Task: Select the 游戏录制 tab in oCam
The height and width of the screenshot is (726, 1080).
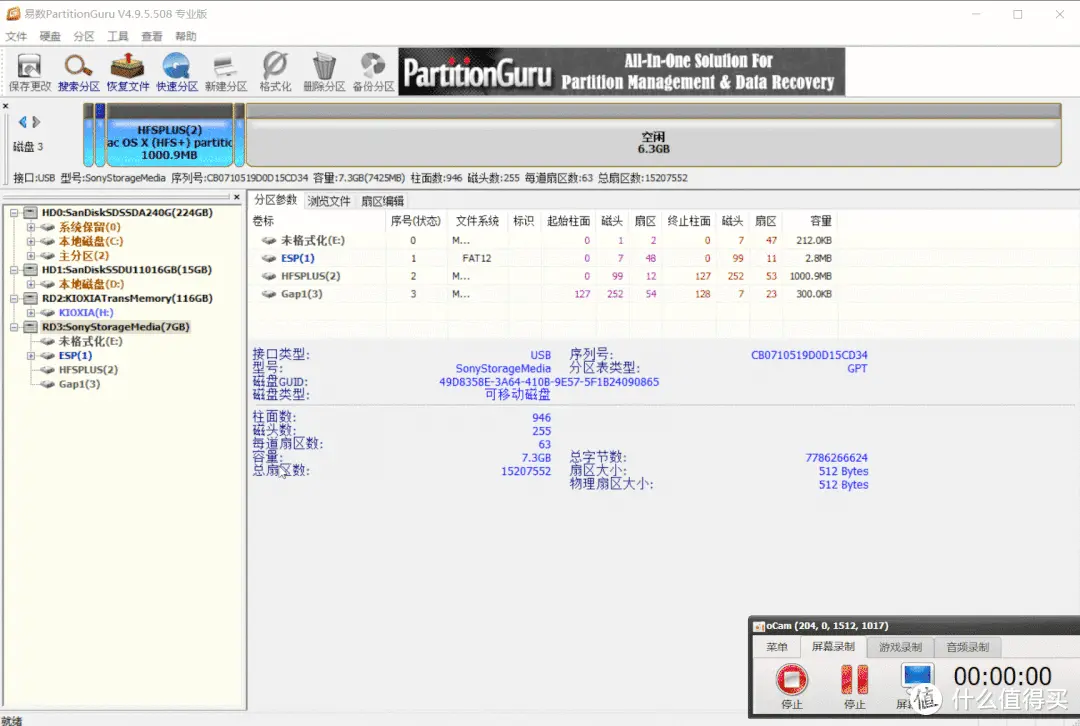Action: coord(900,647)
